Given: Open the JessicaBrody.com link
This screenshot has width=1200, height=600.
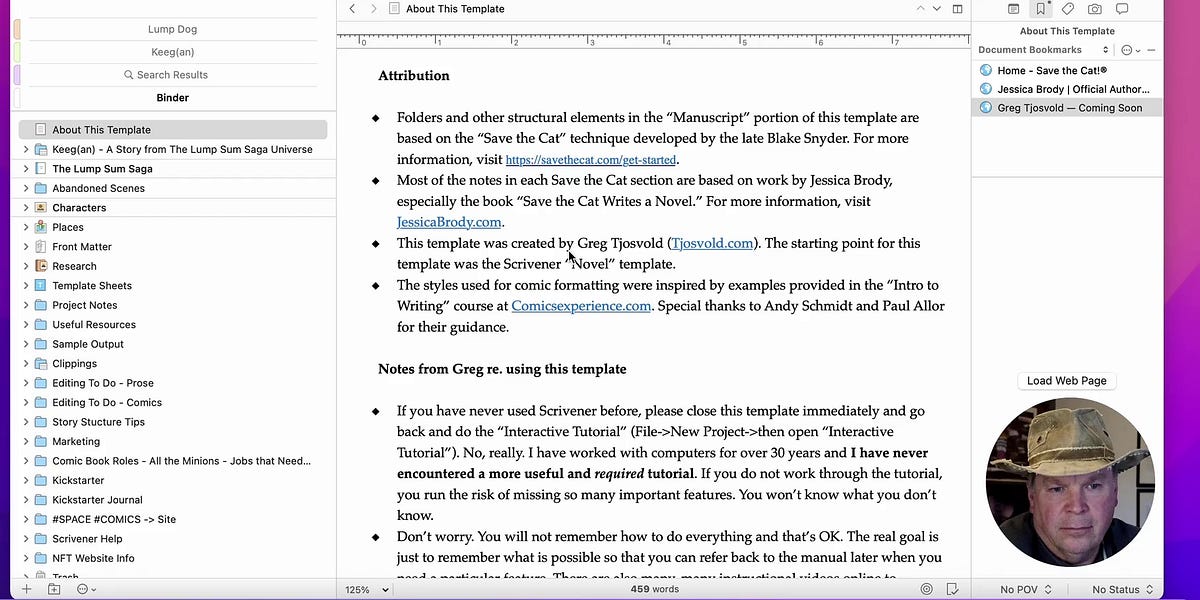Looking at the screenshot, I should pyautogui.click(x=449, y=222).
